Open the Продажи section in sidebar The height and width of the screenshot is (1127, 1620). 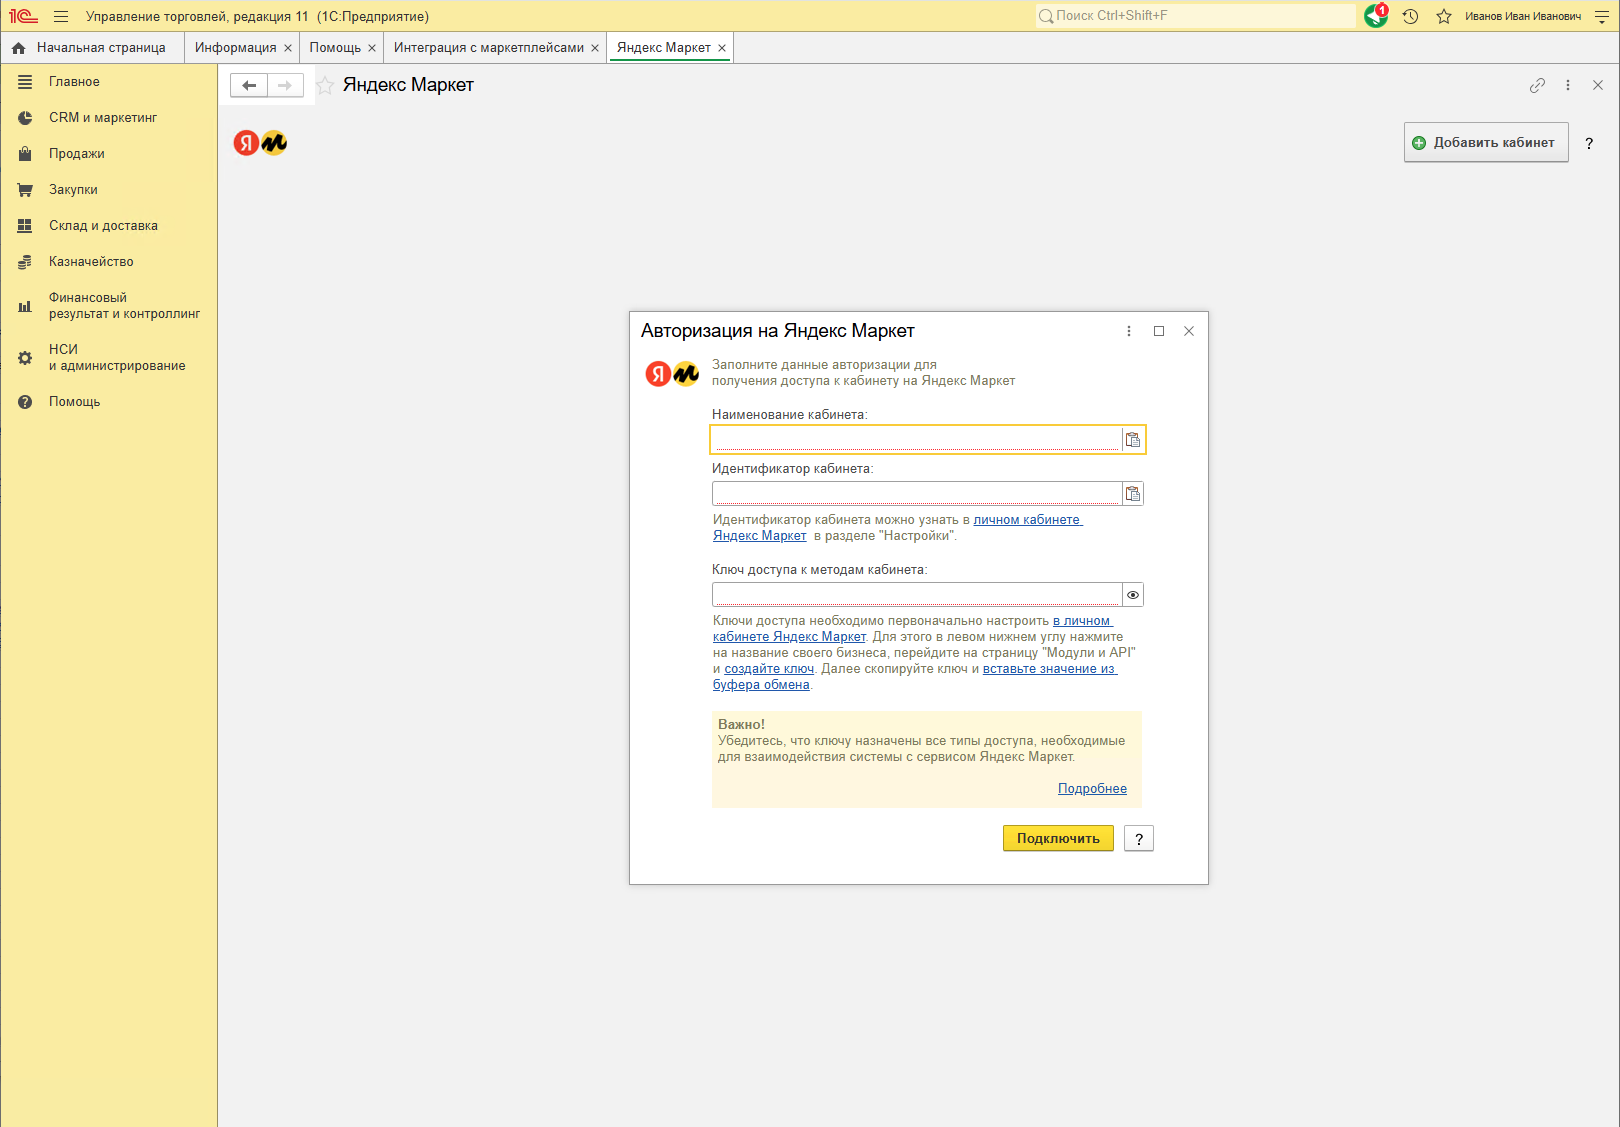point(76,154)
